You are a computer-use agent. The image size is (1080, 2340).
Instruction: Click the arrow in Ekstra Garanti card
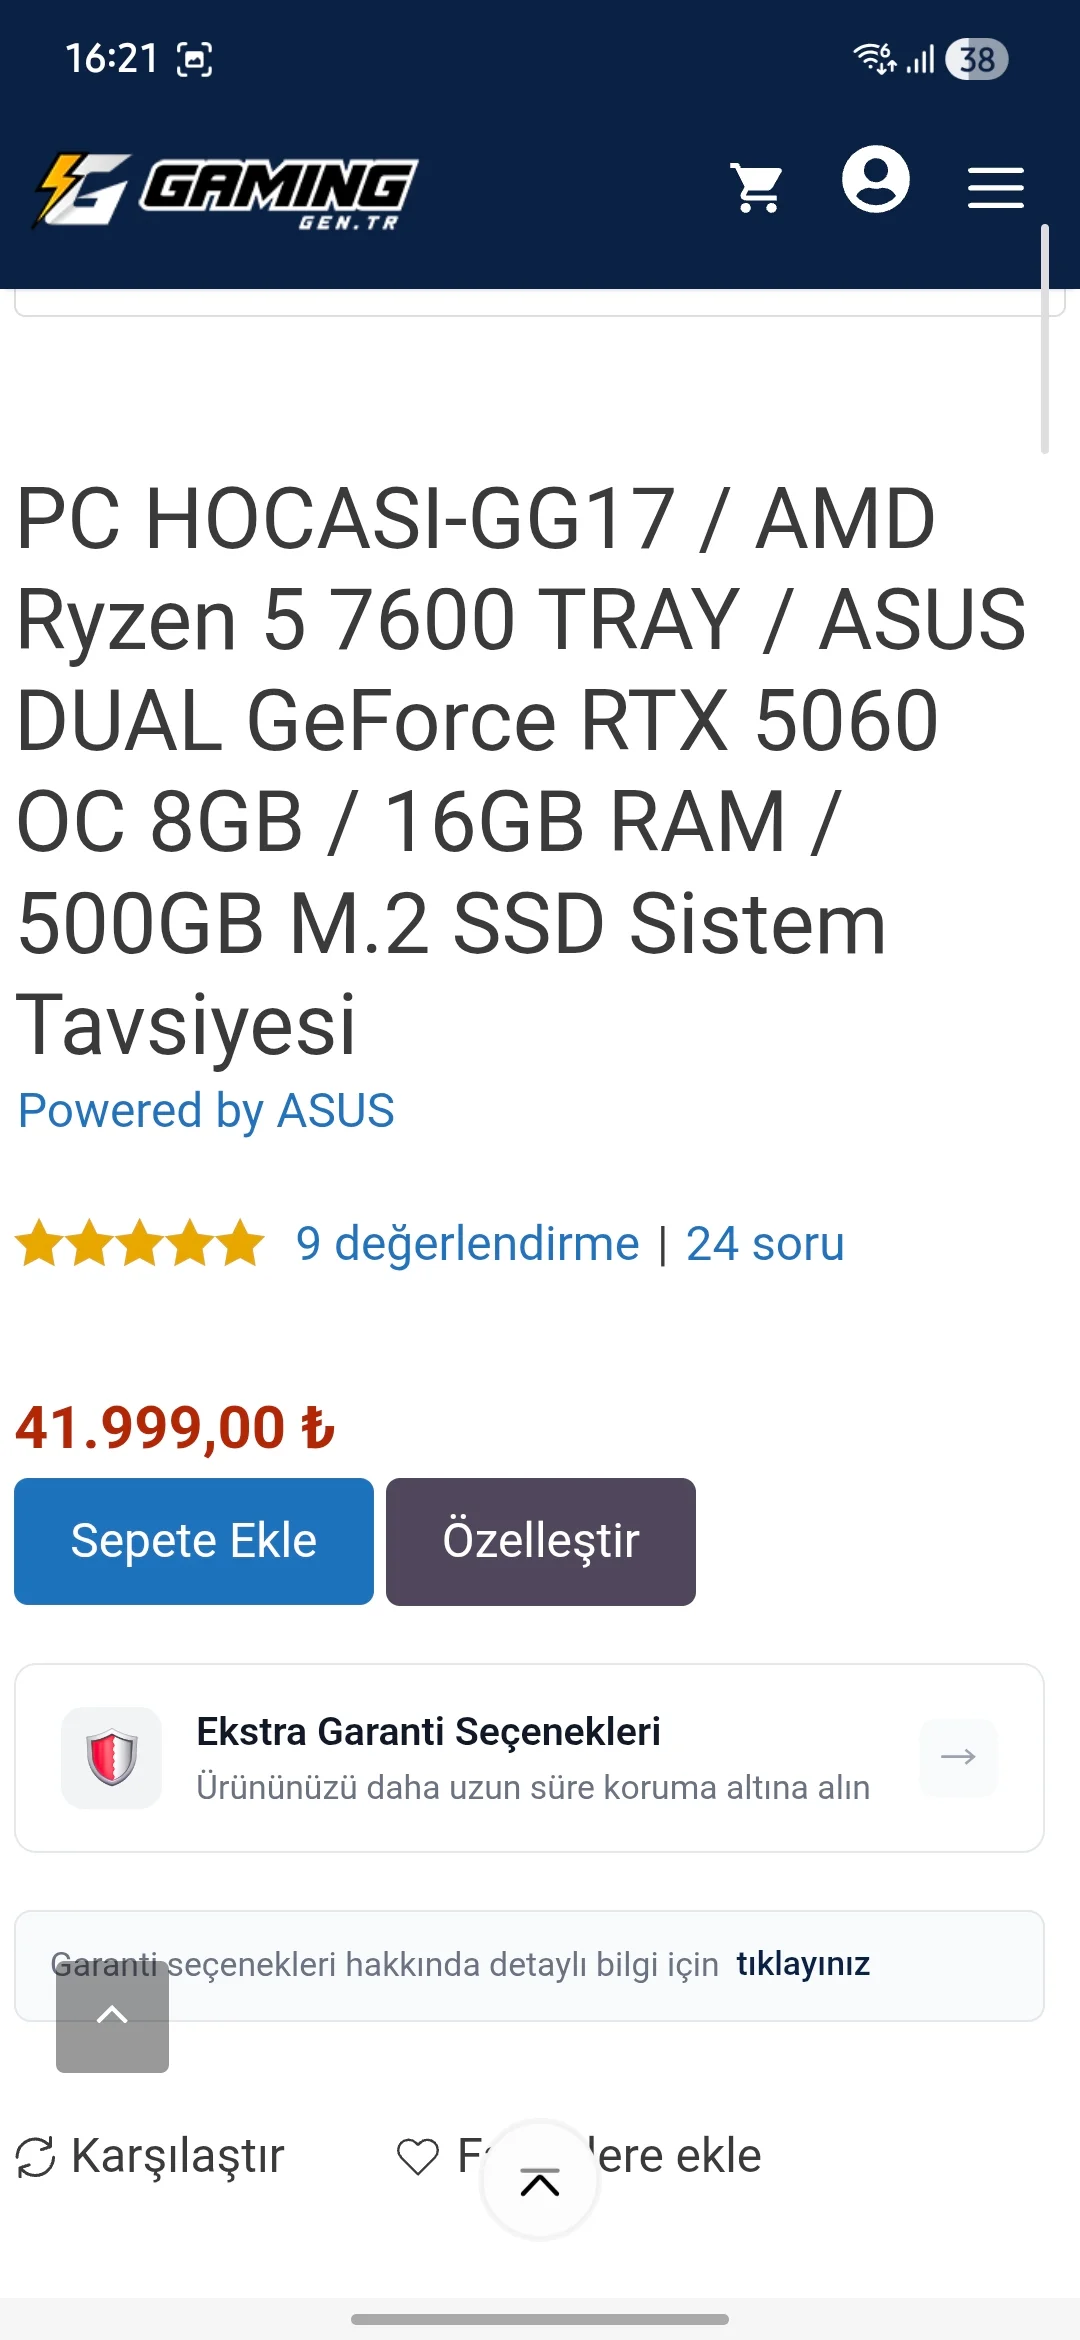click(x=958, y=1757)
